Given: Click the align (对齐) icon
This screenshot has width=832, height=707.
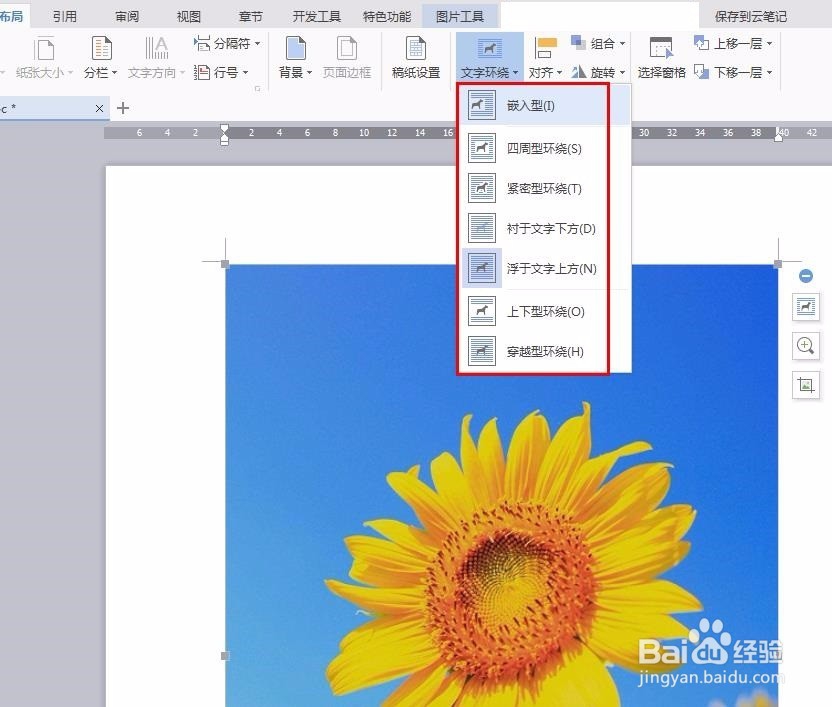Looking at the screenshot, I should coord(545,48).
